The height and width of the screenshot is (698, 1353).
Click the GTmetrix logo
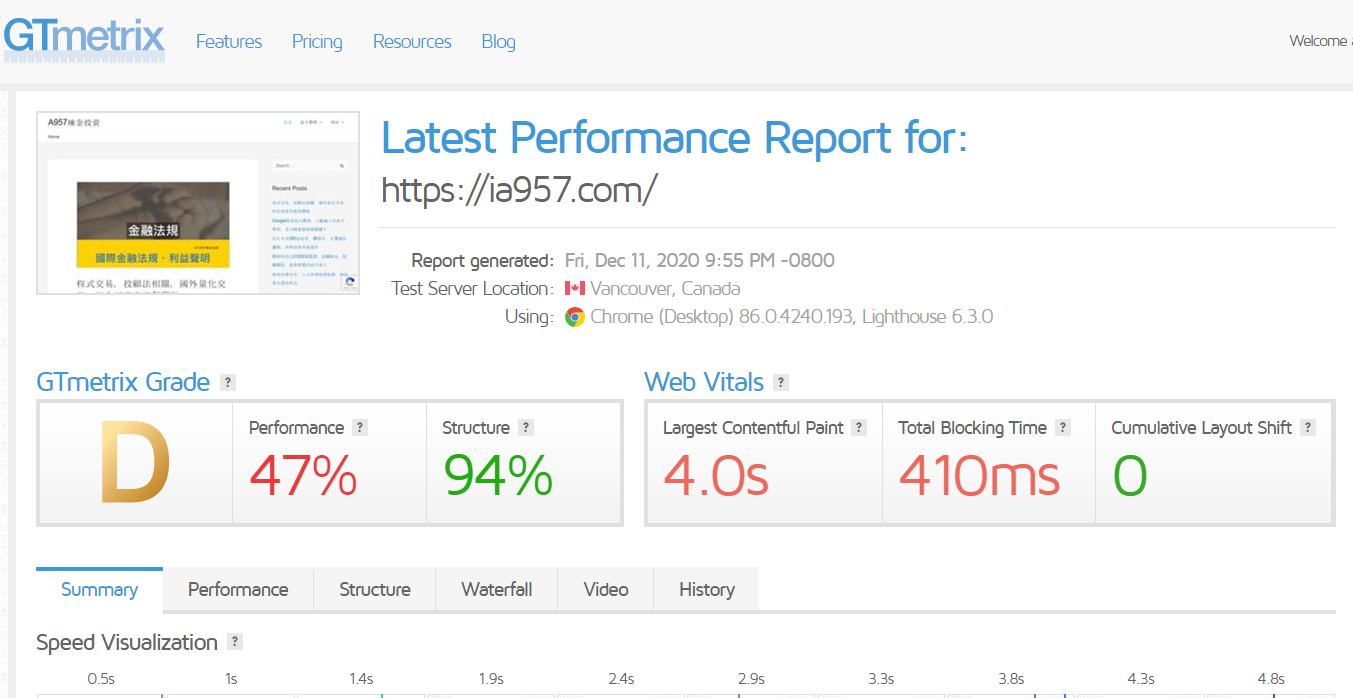click(84, 40)
